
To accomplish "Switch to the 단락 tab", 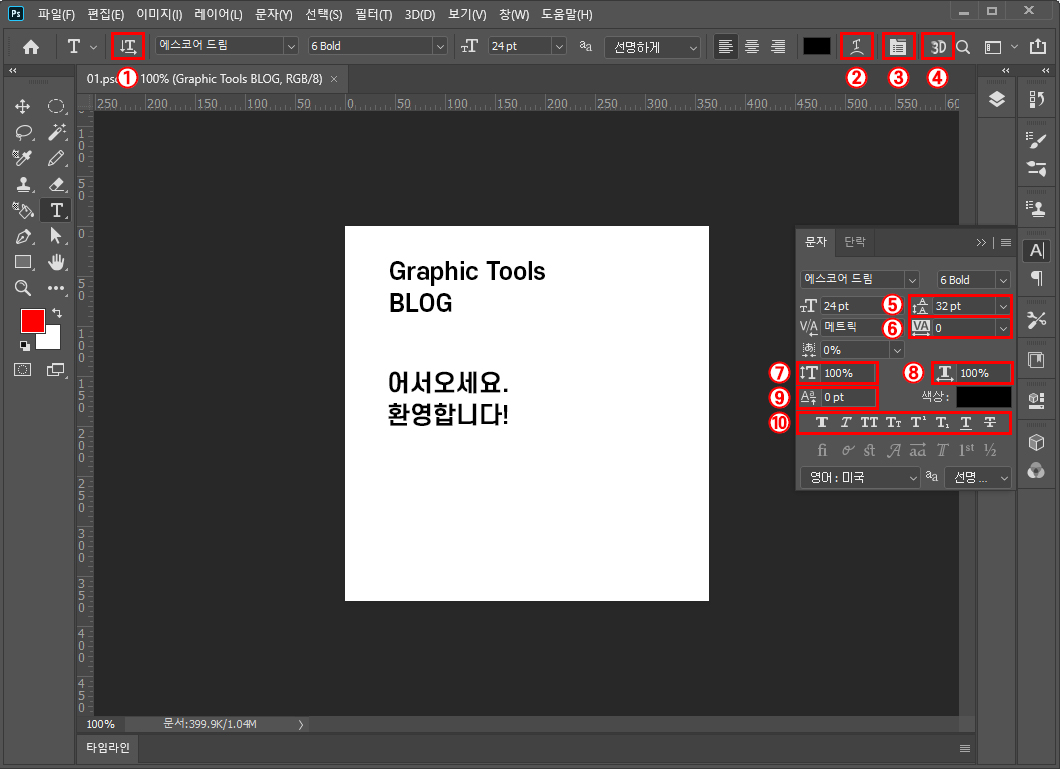I will point(854,242).
